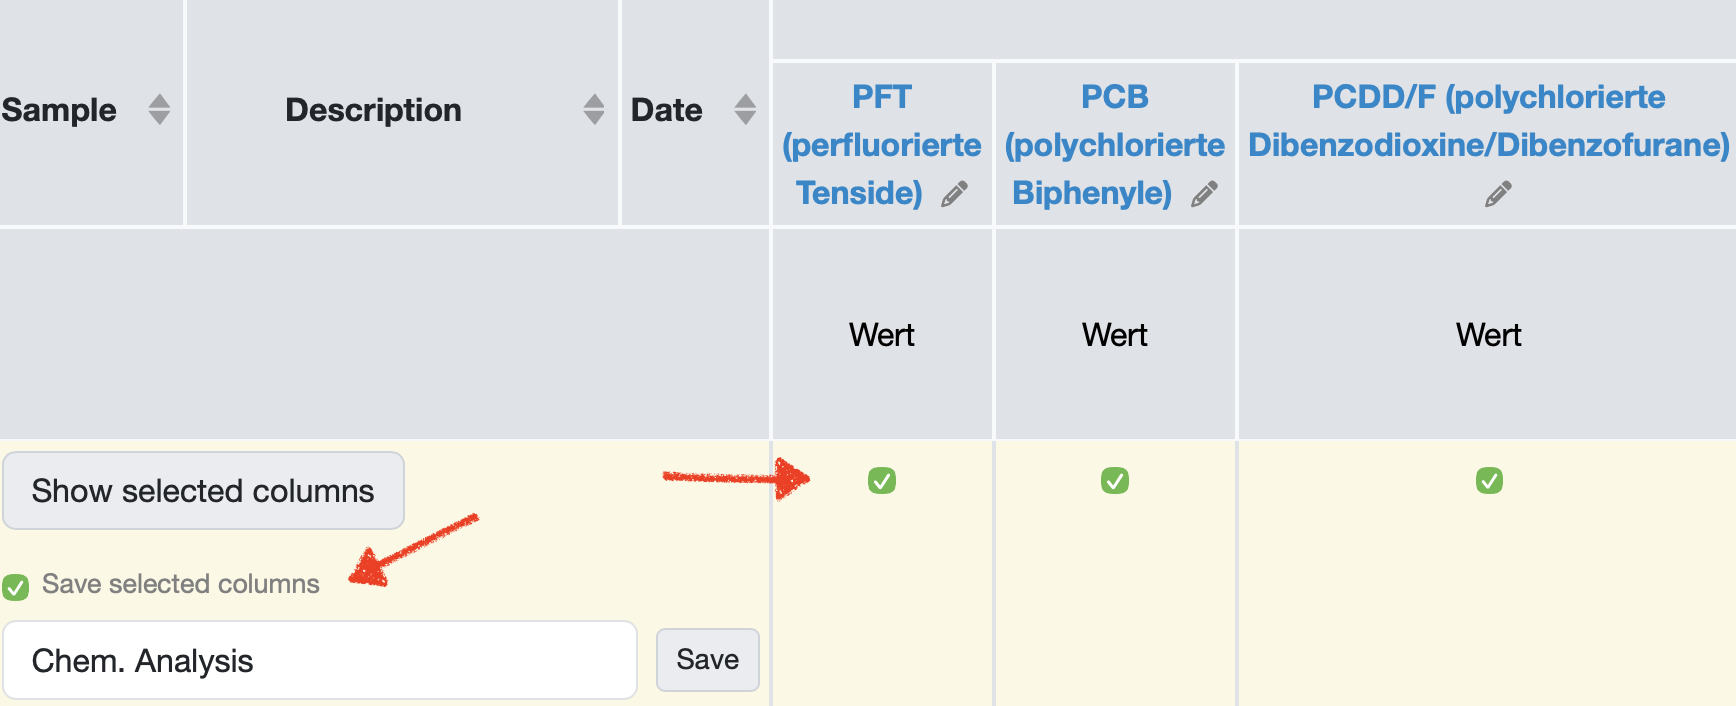Image resolution: width=1736 pixels, height=706 pixels.
Task: Click the Wert cell under PFT
Action: [881, 335]
